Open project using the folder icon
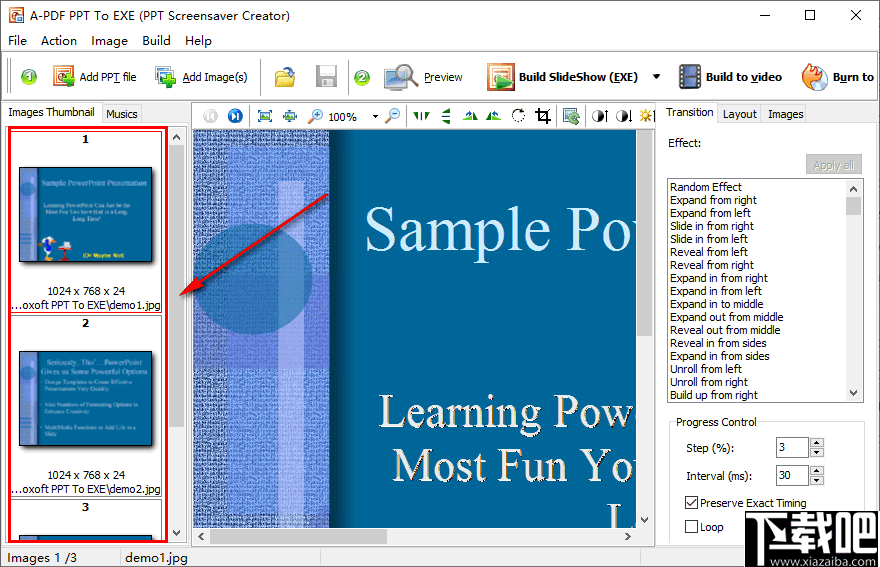This screenshot has height=567, width=880. [285, 76]
